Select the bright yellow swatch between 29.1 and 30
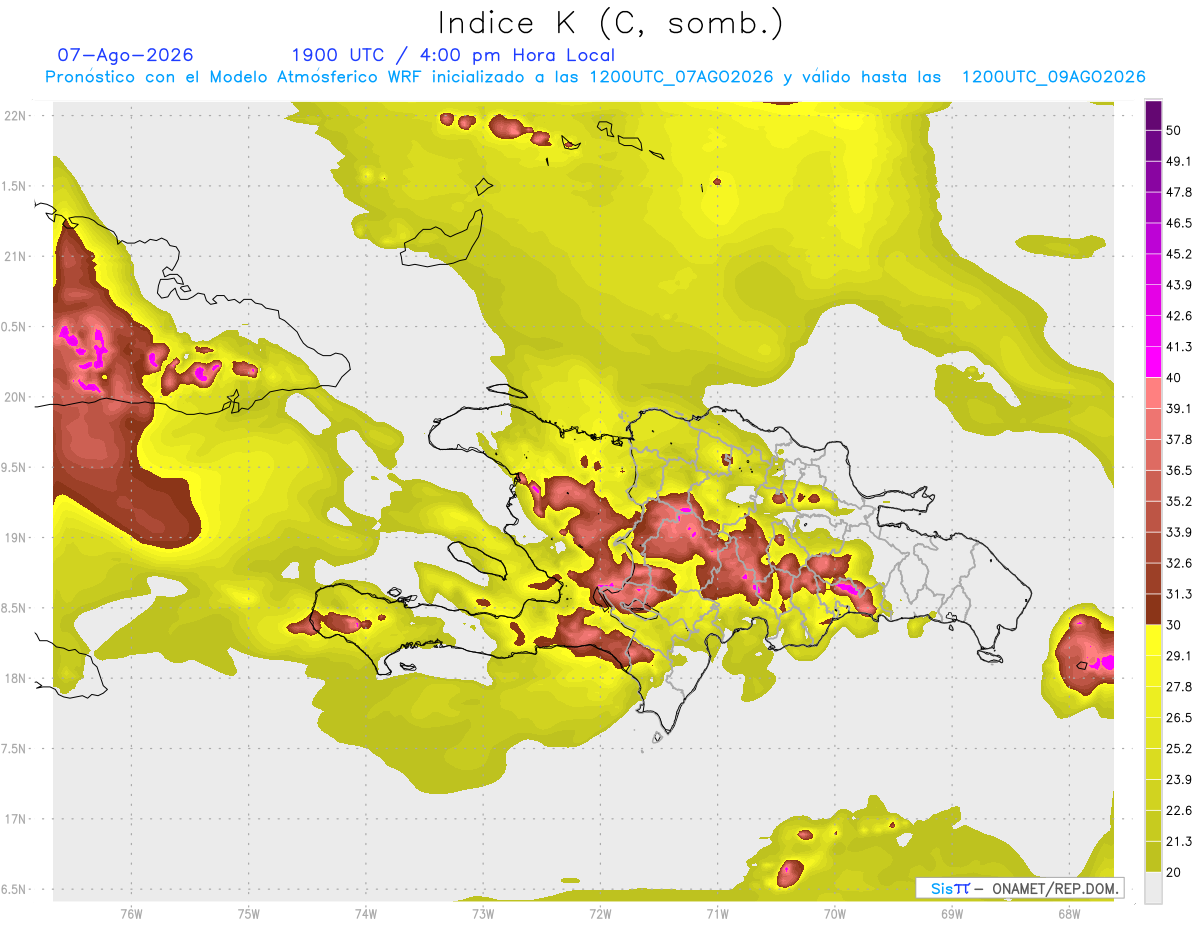Image resolution: width=1200 pixels, height=927 pixels. pos(1153,640)
